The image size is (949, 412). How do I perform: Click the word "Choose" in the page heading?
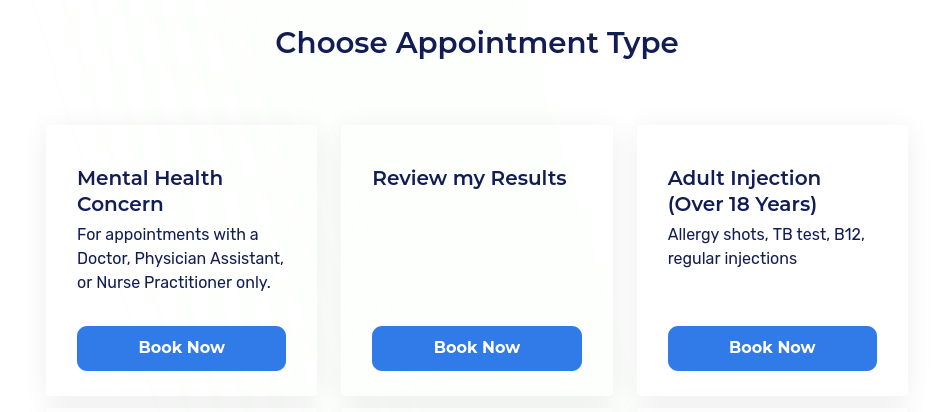pos(332,43)
